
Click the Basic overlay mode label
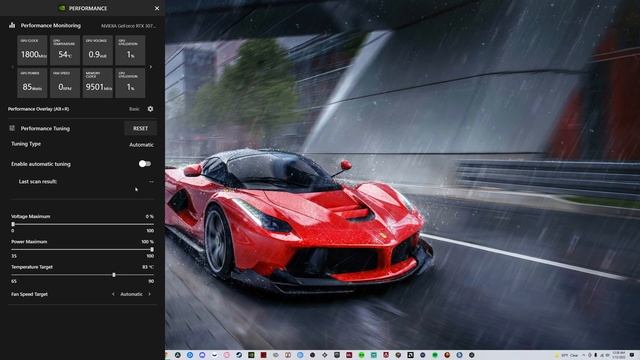pos(134,109)
